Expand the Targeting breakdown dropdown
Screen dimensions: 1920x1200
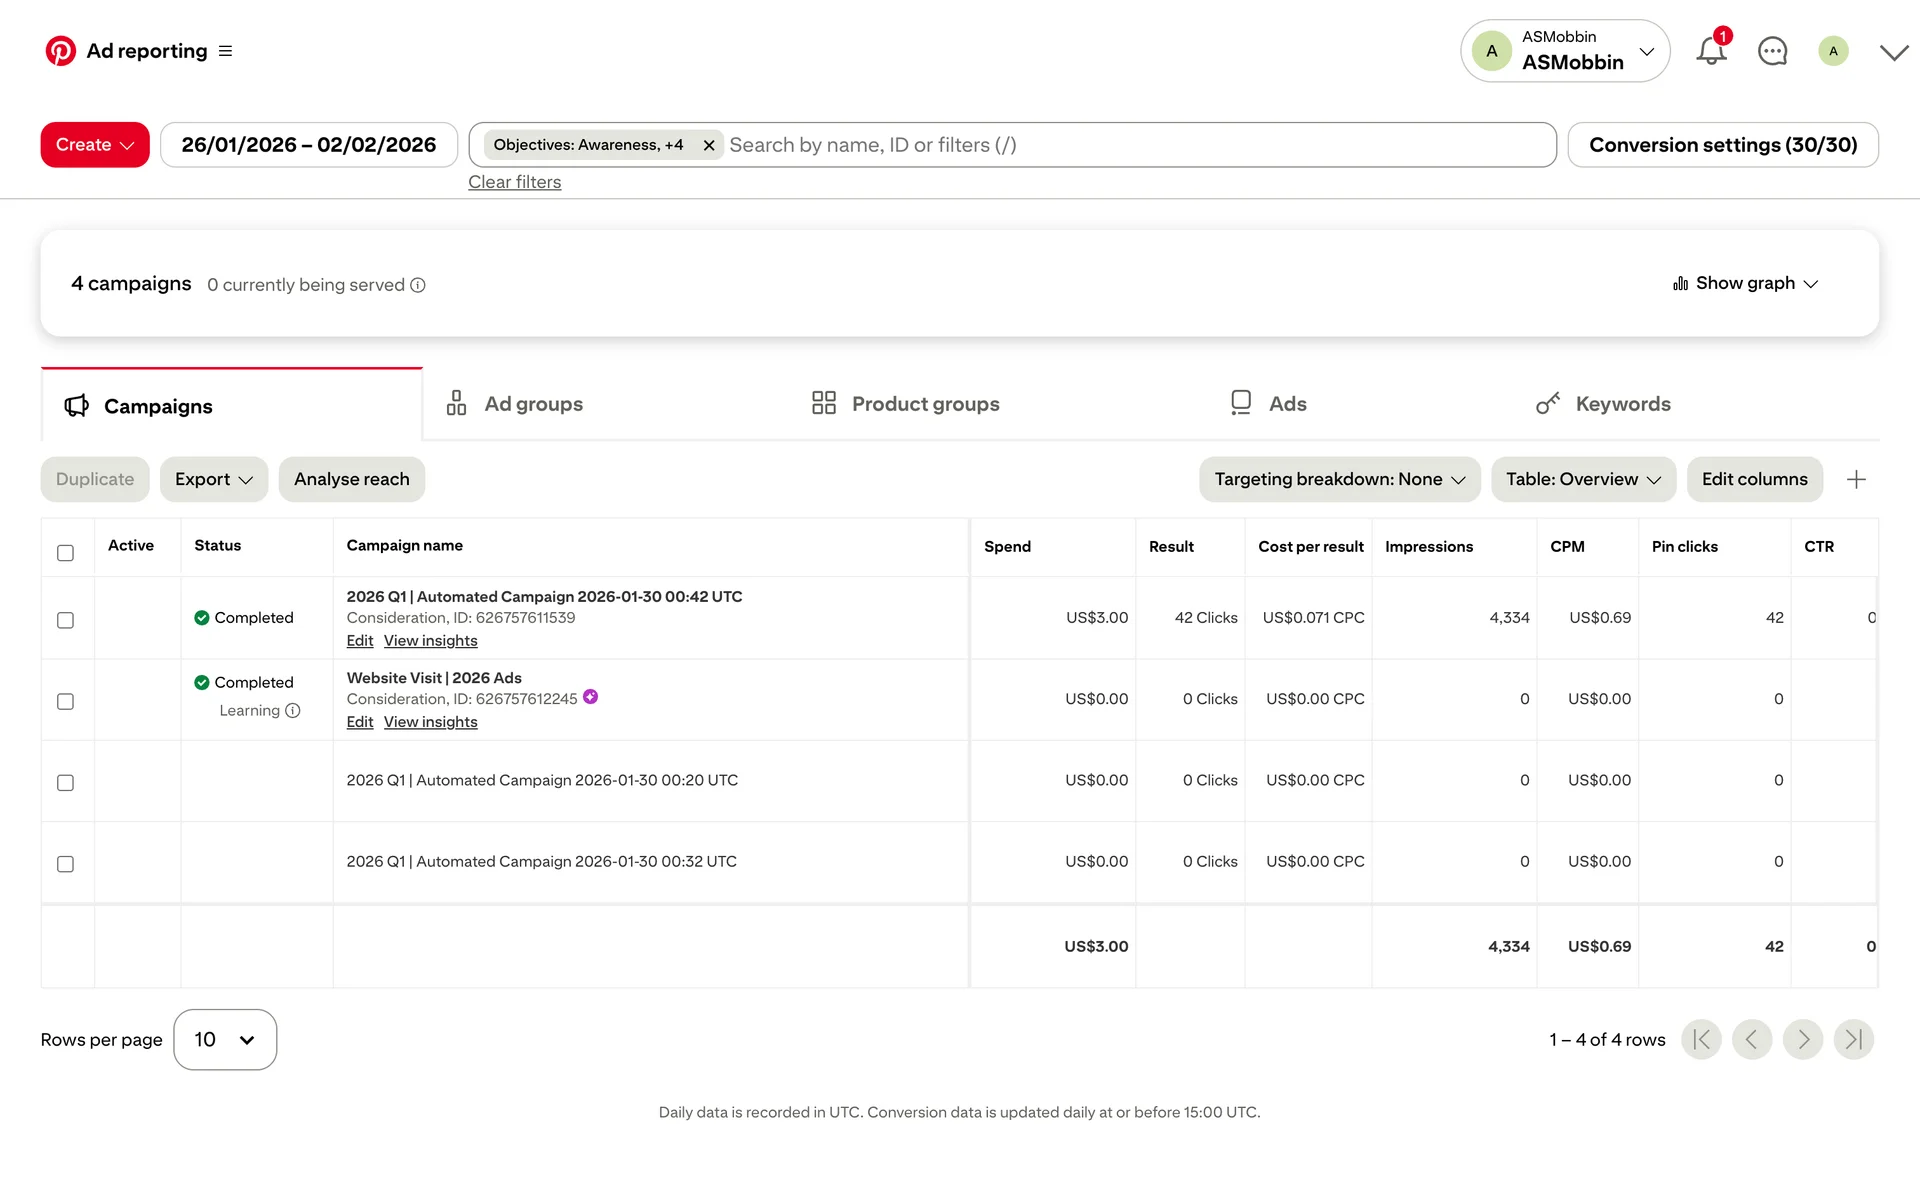click(x=1339, y=480)
